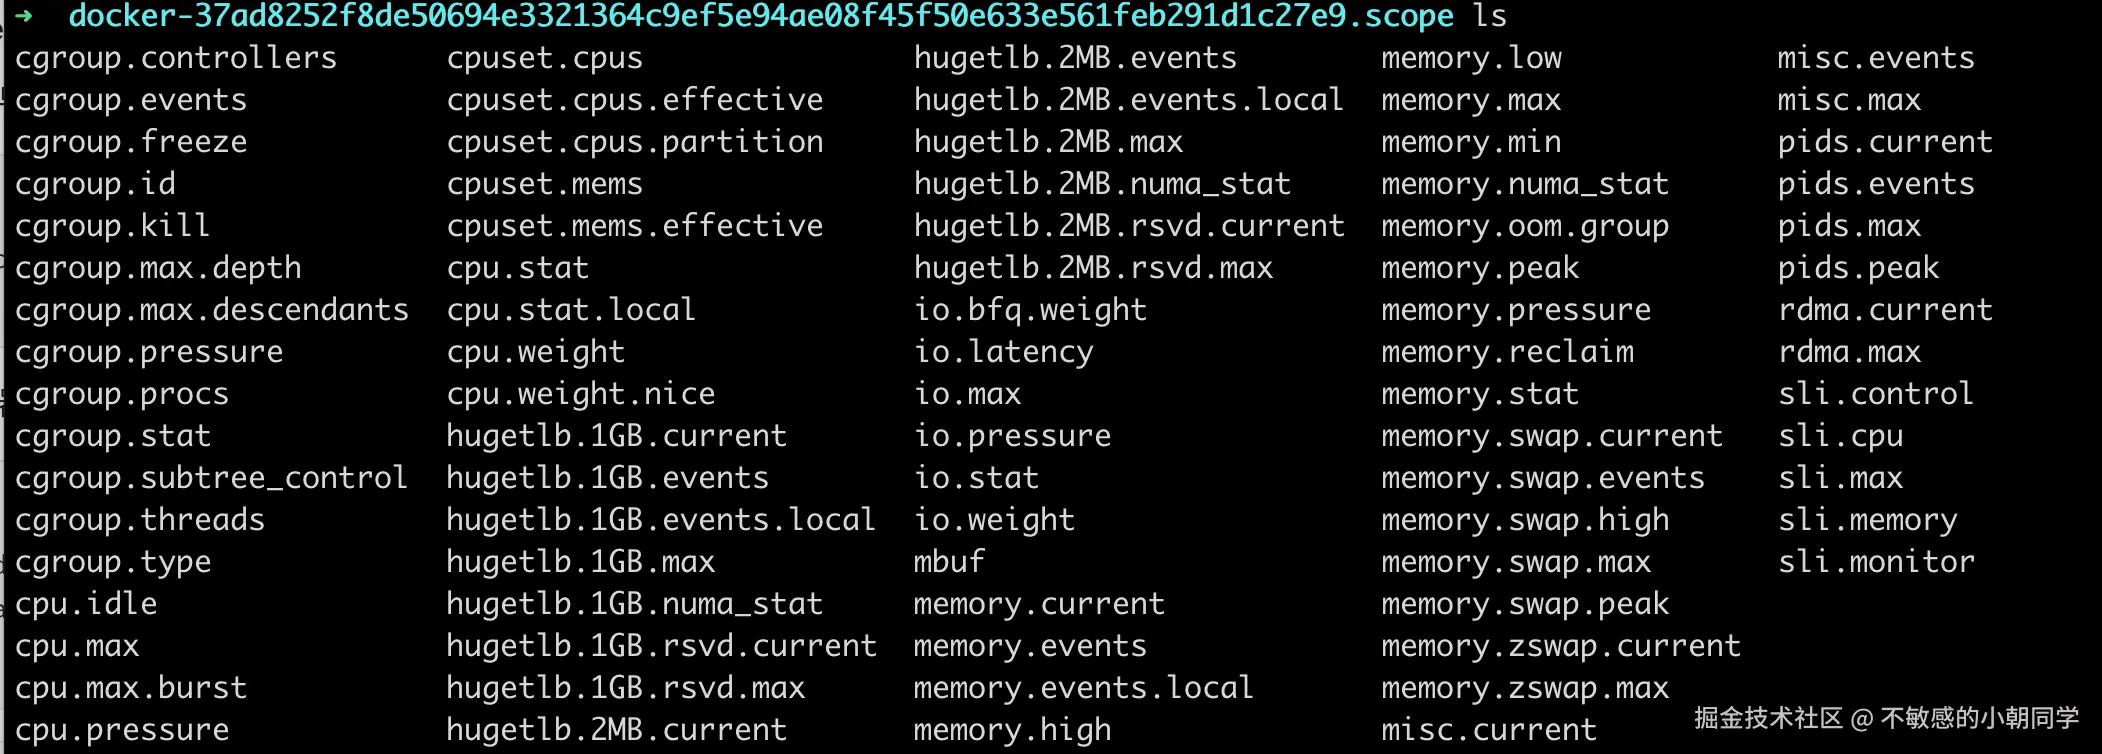Viewport: 2102px width, 754px height.
Task: Click the docker scope directory name in prompt
Action: [x=760, y=16]
